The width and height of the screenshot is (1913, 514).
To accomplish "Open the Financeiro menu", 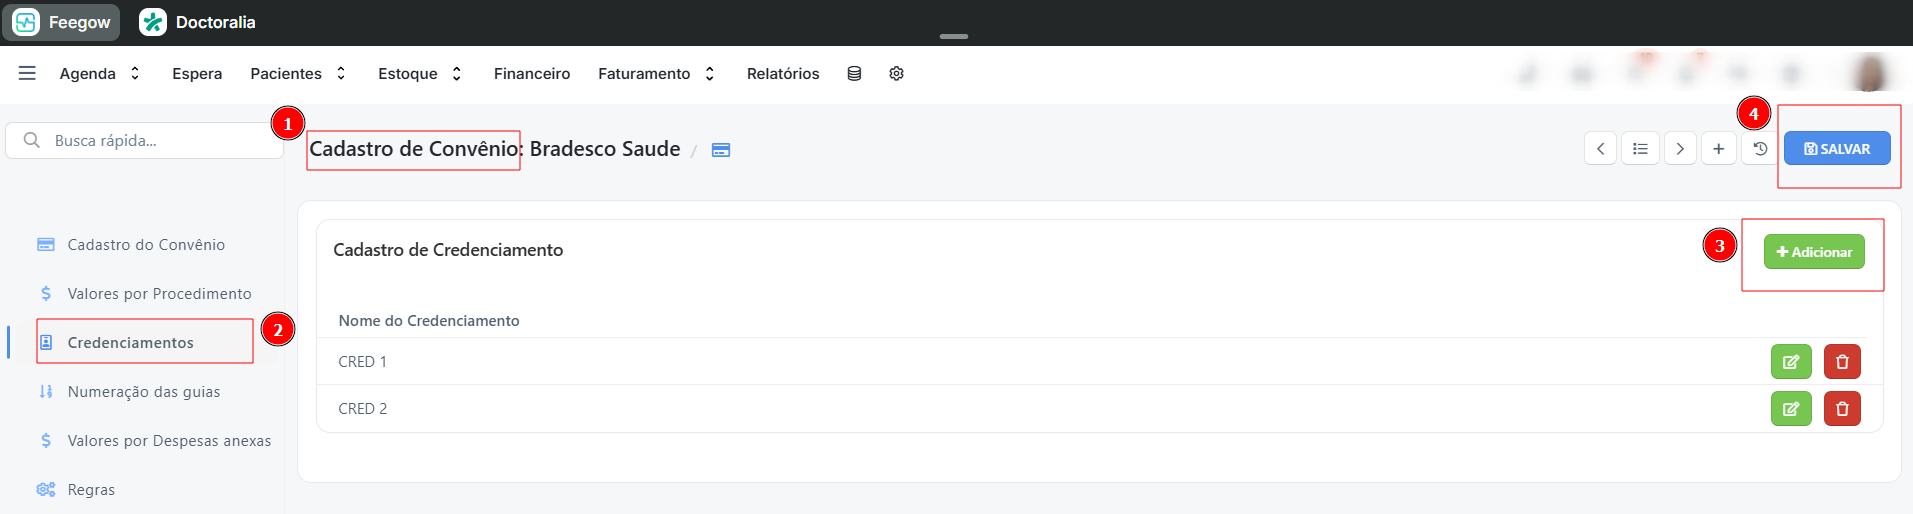I will [532, 74].
